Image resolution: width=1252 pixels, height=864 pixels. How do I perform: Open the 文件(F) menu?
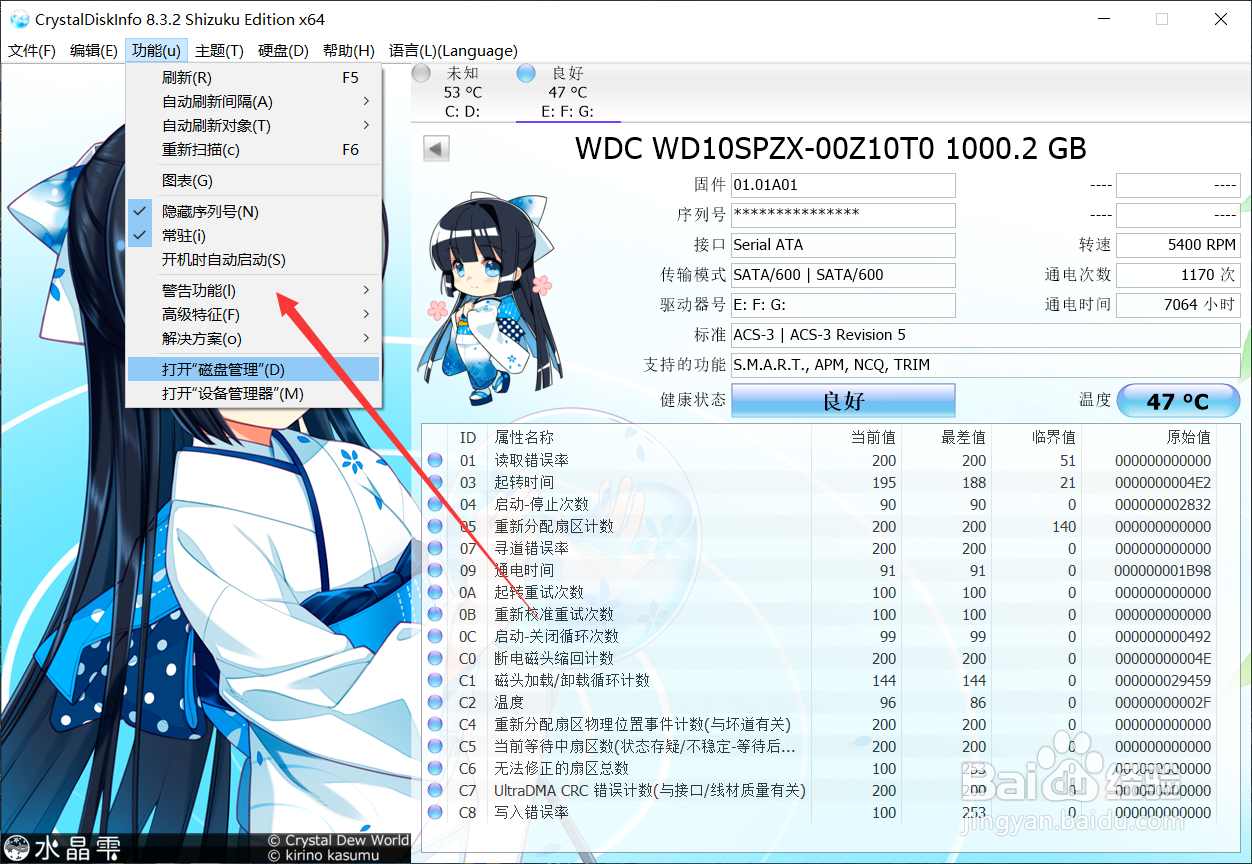pos(32,51)
